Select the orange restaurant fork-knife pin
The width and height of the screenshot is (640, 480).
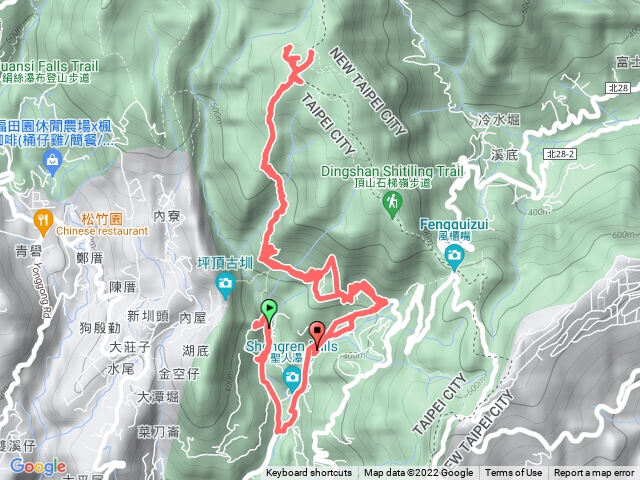point(43,222)
